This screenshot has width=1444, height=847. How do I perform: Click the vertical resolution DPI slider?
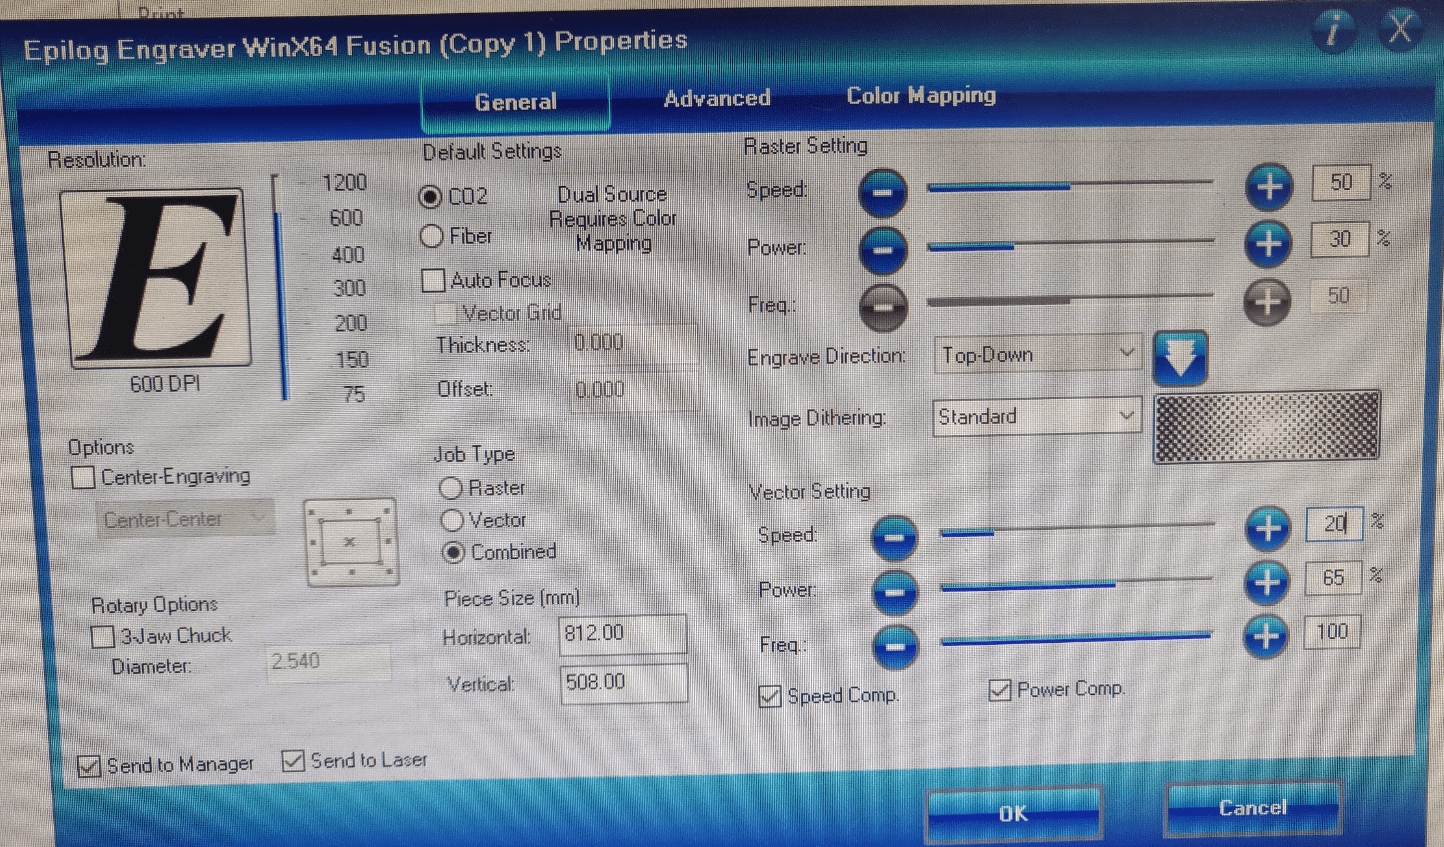[x=280, y=288]
